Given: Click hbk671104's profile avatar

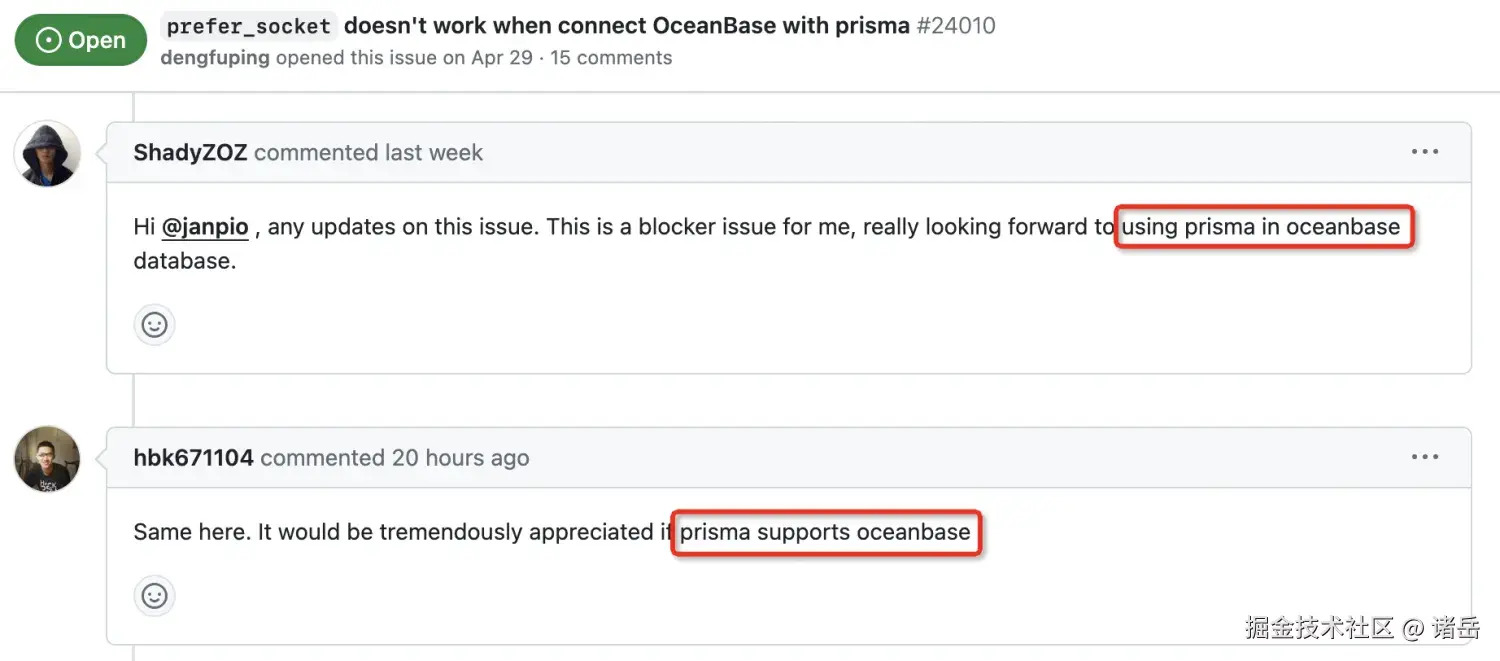Looking at the screenshot, I should point(47,459).
